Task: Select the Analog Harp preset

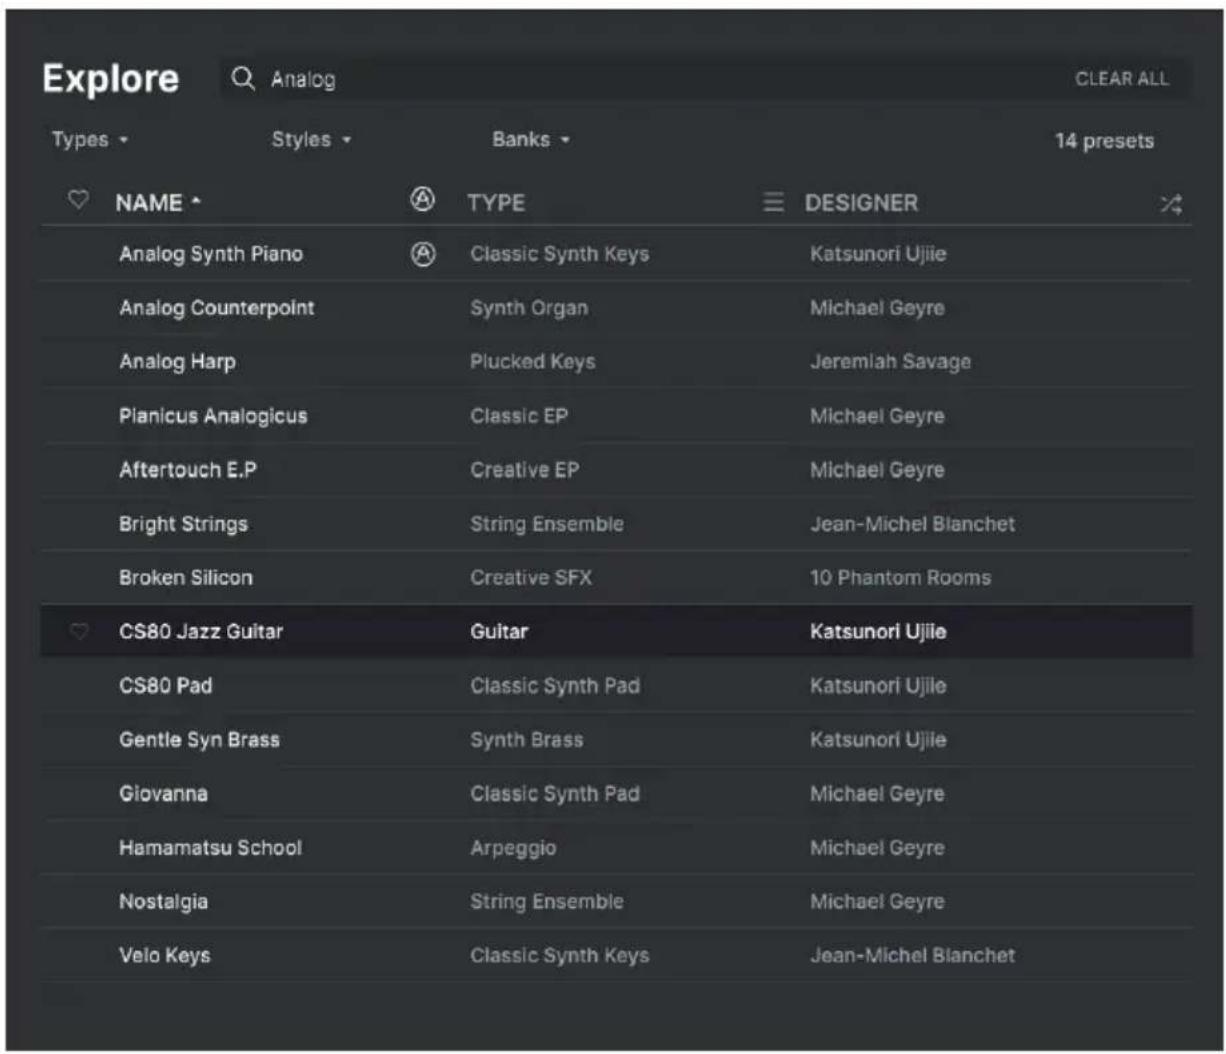Action: tap(616, 362)
